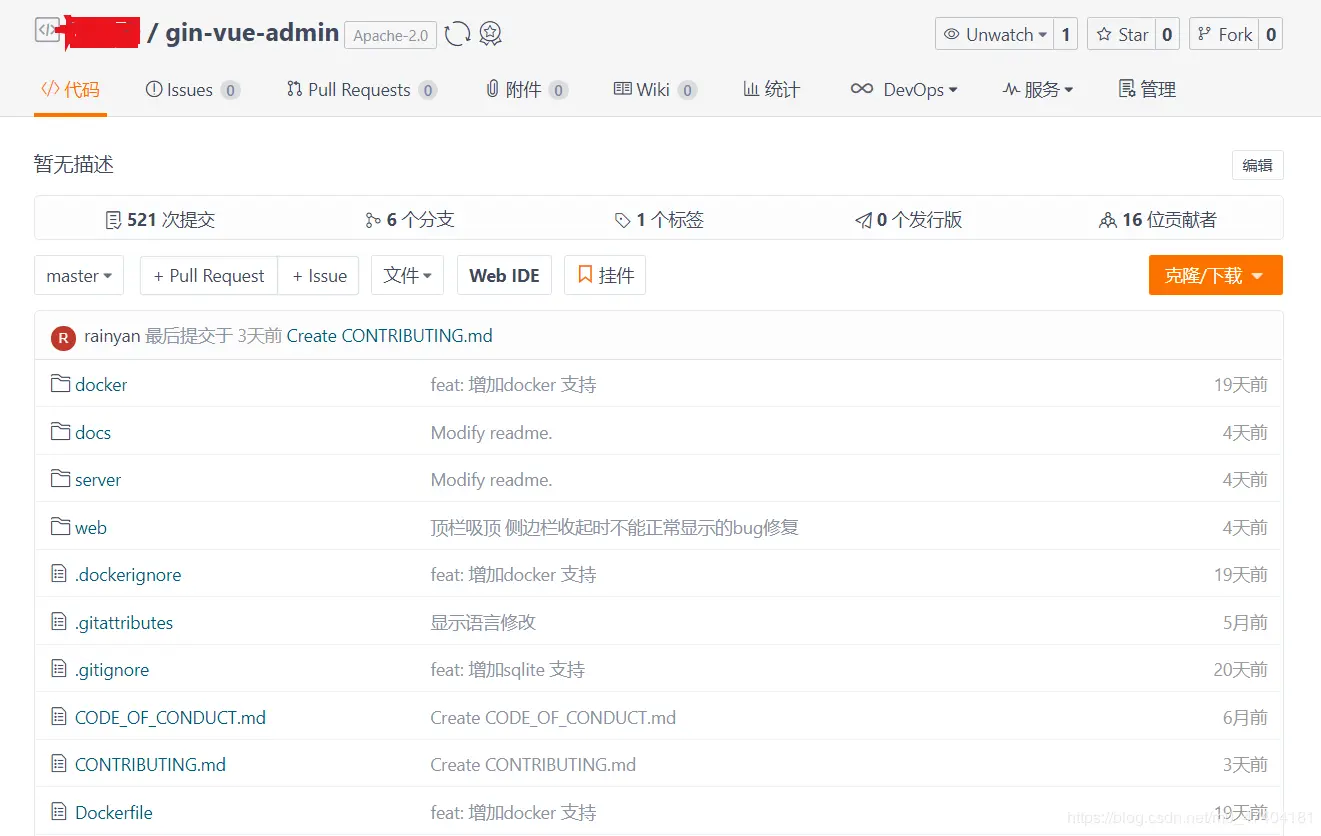Image resolution: width=1321 pixels, height=836 pixels.
Task: Open the .dockerignore file
Action: point(128,575)
